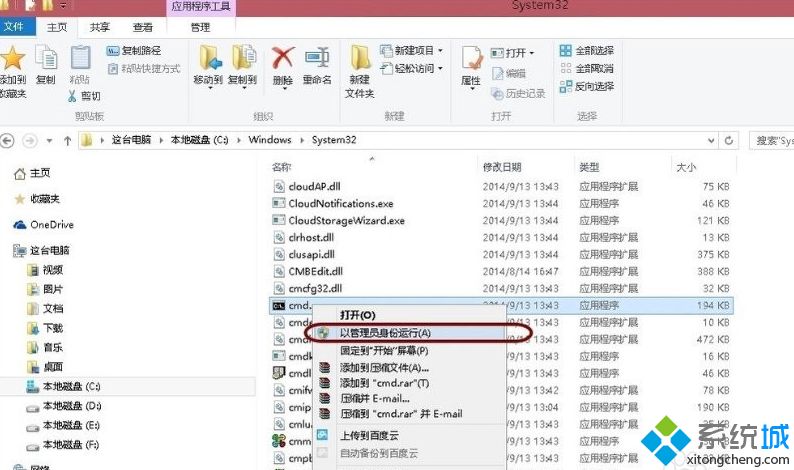Select the cloudAP.dll file
The width and height of the screenshot is (794, 470).
click(x=307, y=186)
